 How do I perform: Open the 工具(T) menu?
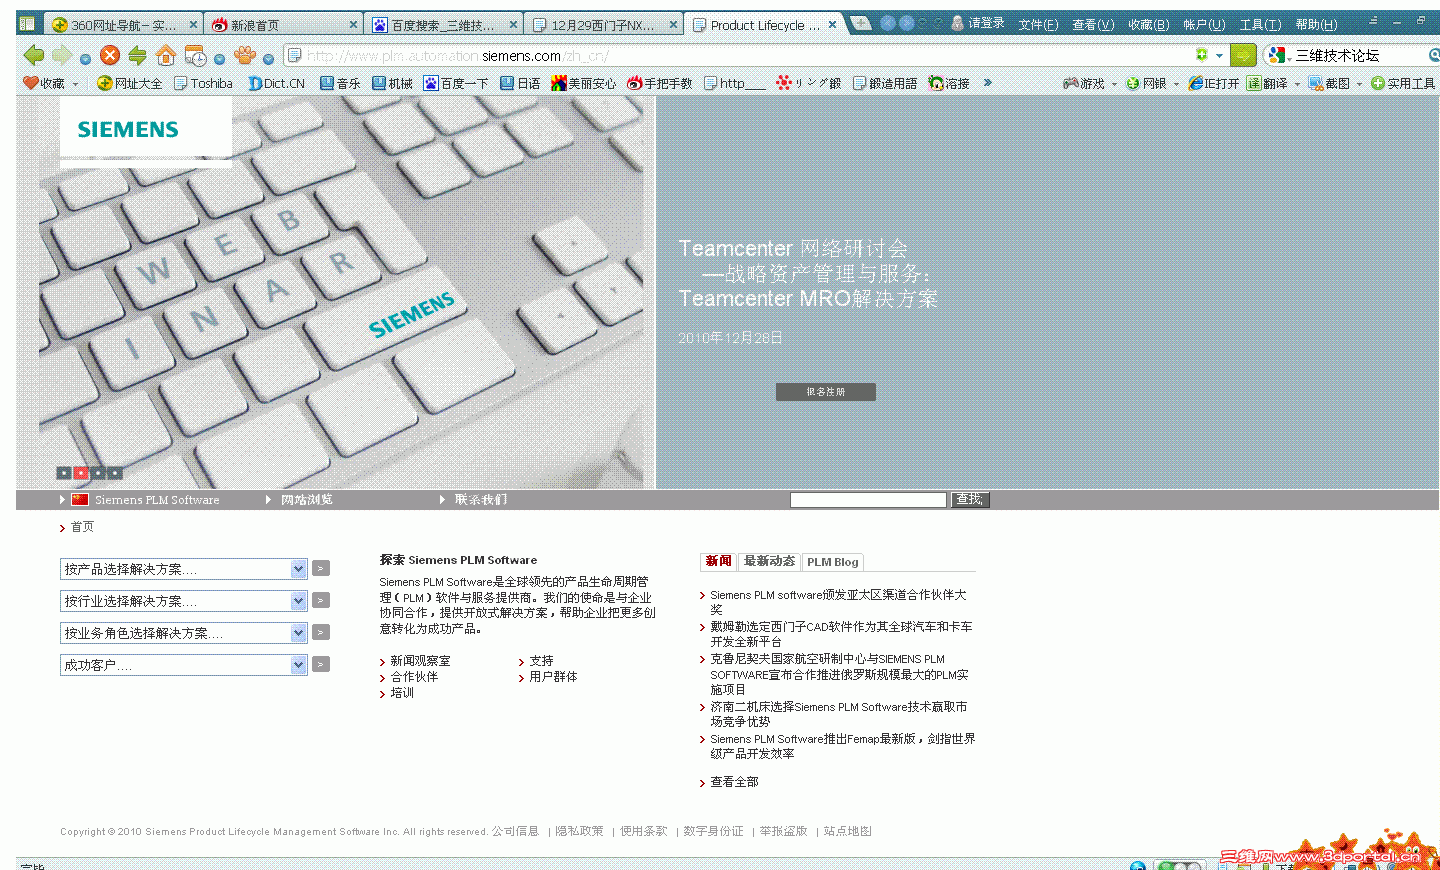pos(1260,24)
